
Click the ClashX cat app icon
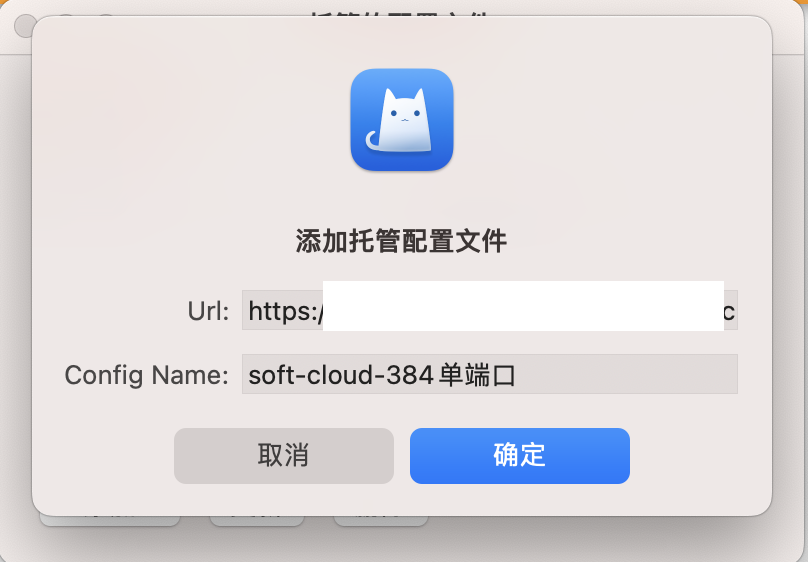point(402,120)
